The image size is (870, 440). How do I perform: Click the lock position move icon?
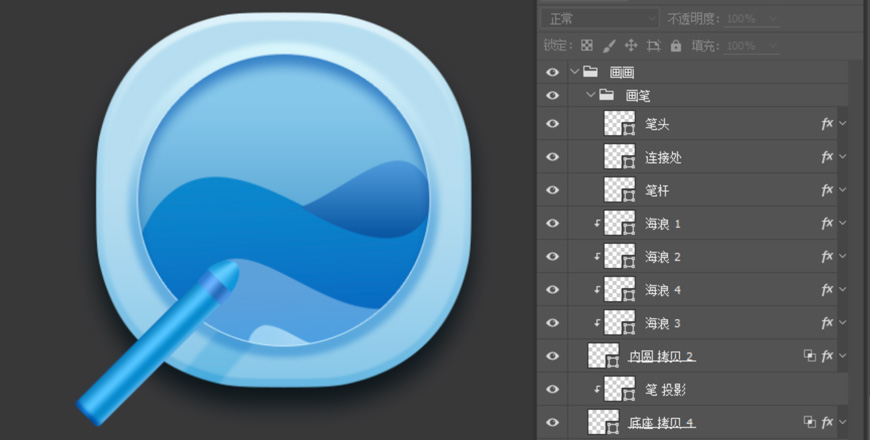pyautogui.click(x=631, y=46)
